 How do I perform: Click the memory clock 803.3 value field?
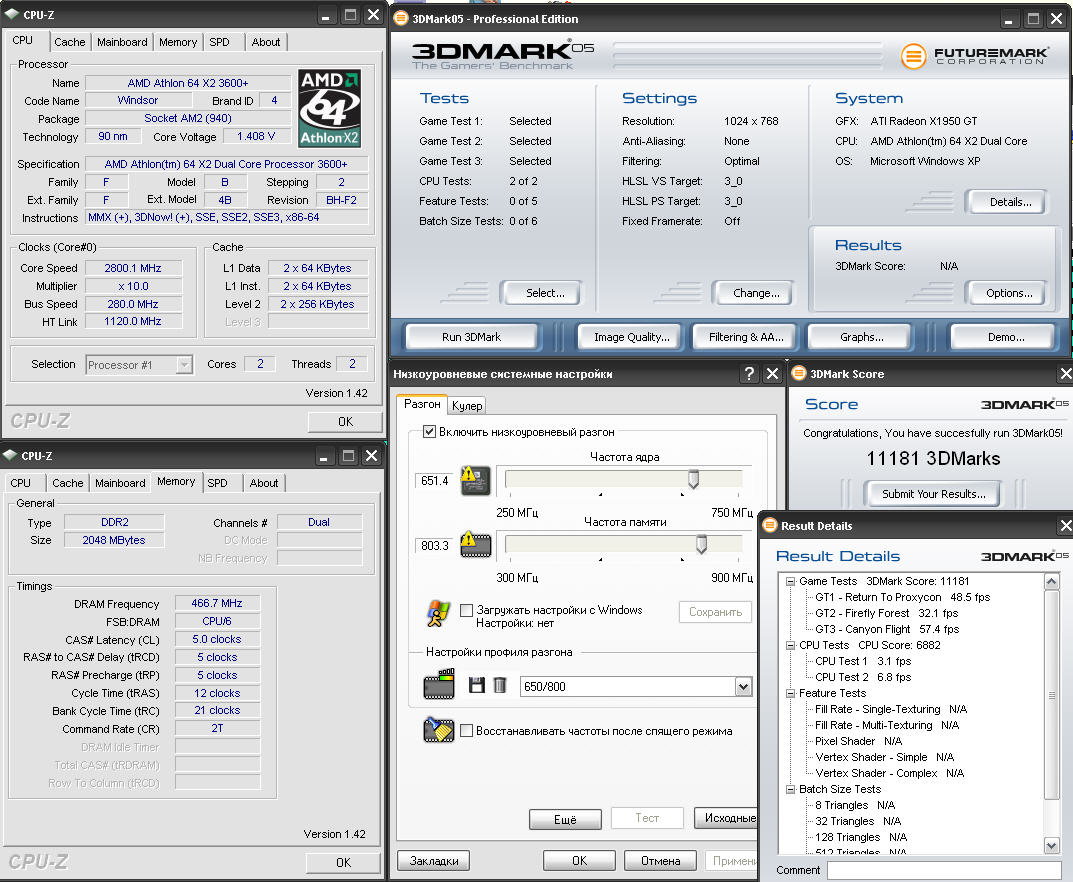click(435, 545)
